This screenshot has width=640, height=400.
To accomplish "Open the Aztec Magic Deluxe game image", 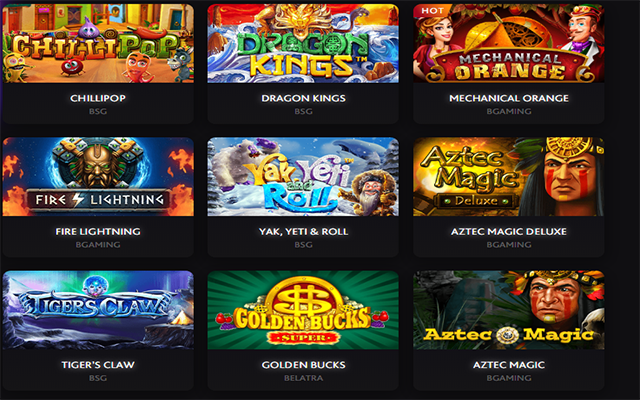I will 509,177.
